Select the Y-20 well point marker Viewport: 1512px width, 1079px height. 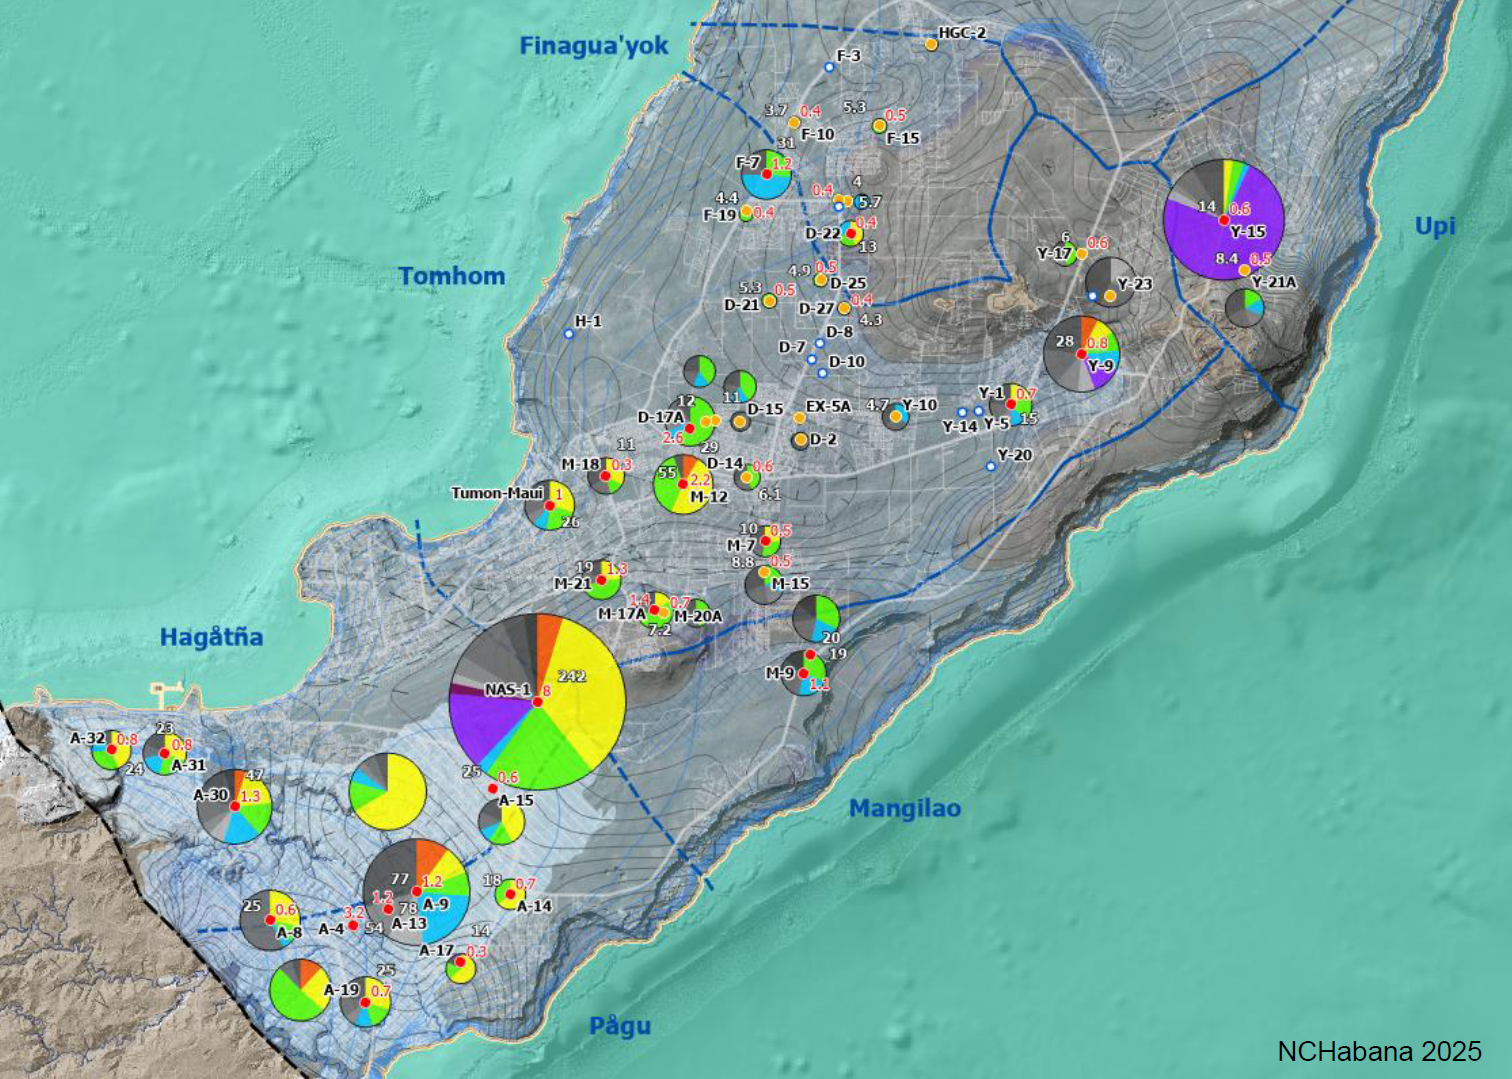coord(991,466)
